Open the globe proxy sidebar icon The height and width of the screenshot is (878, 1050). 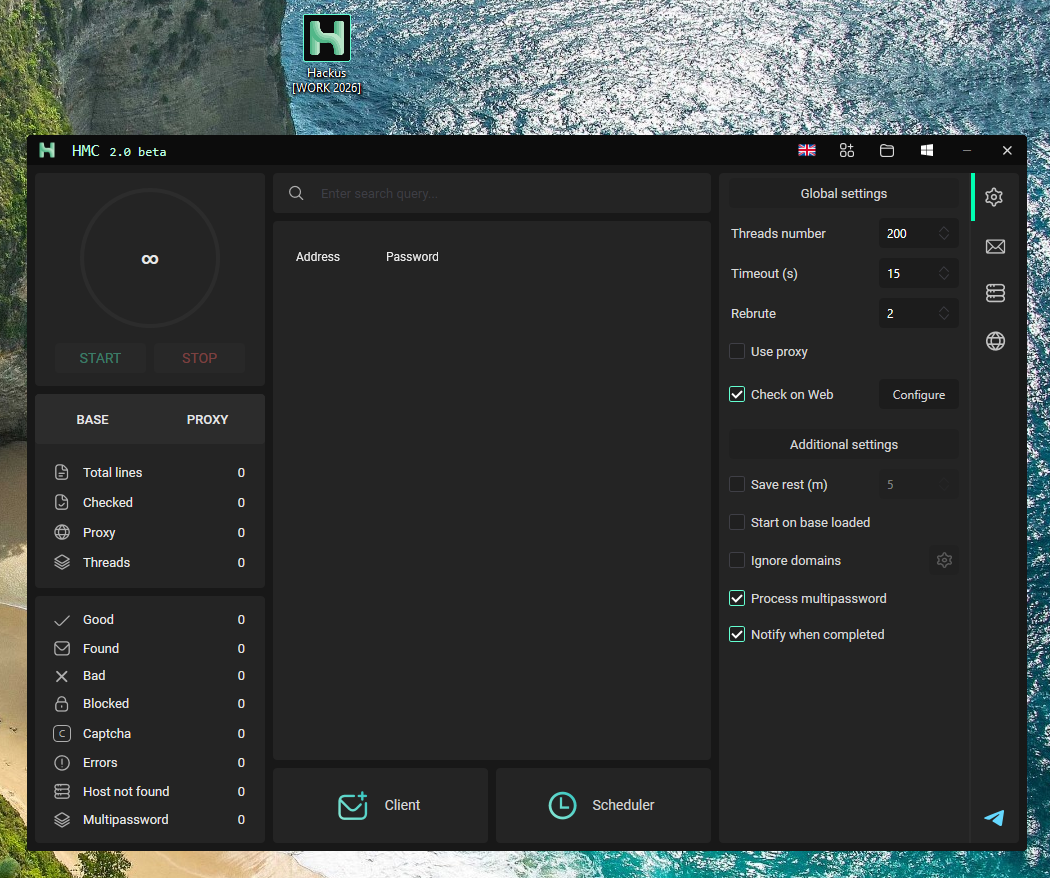(x=995, y=341)
